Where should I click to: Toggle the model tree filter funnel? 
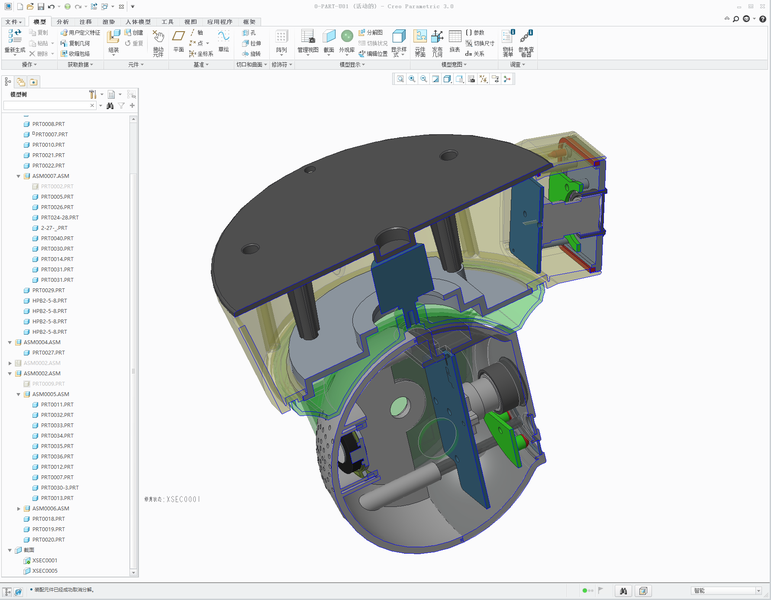pos(121,106)
